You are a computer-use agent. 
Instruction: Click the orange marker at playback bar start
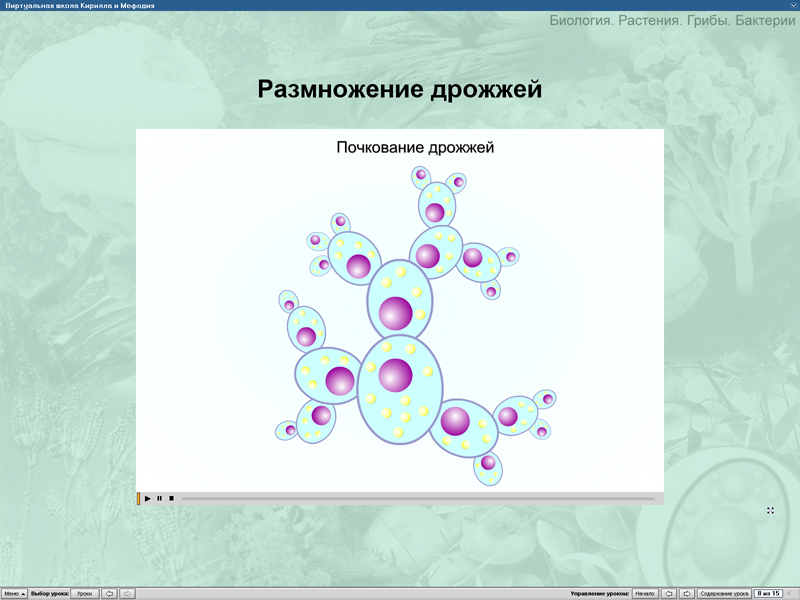point(140,497)
